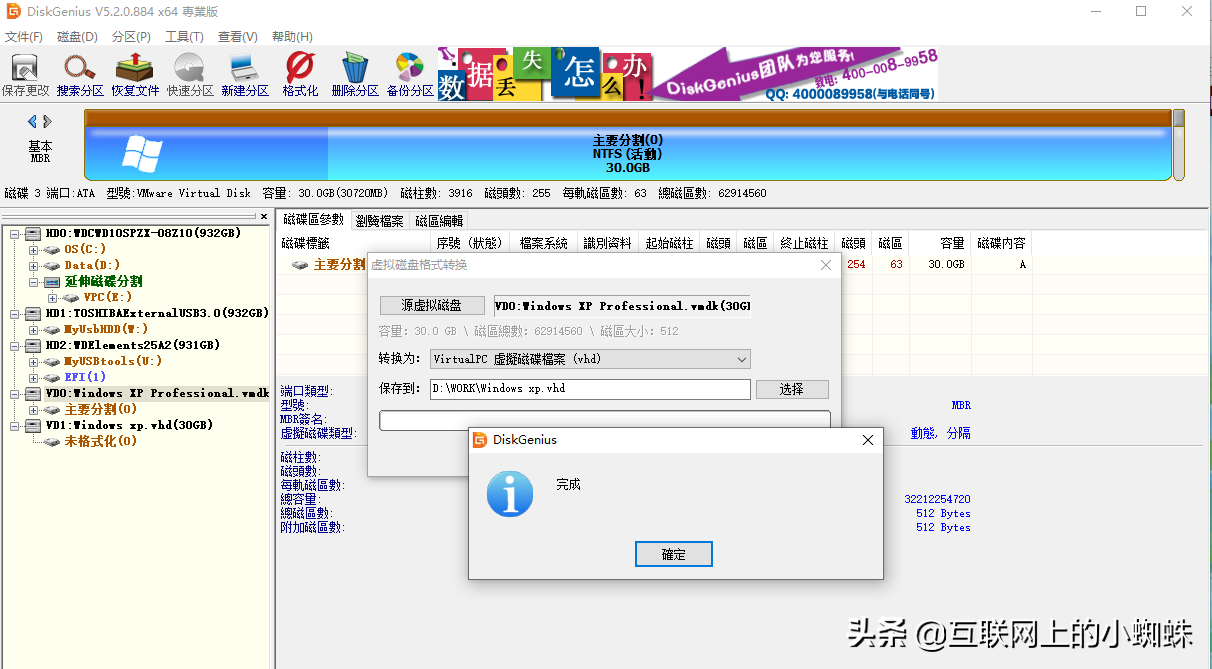Click partition icon in 主要分割 table row
This screenshot has height=669, width=1212.
click(x=300, y=265)
